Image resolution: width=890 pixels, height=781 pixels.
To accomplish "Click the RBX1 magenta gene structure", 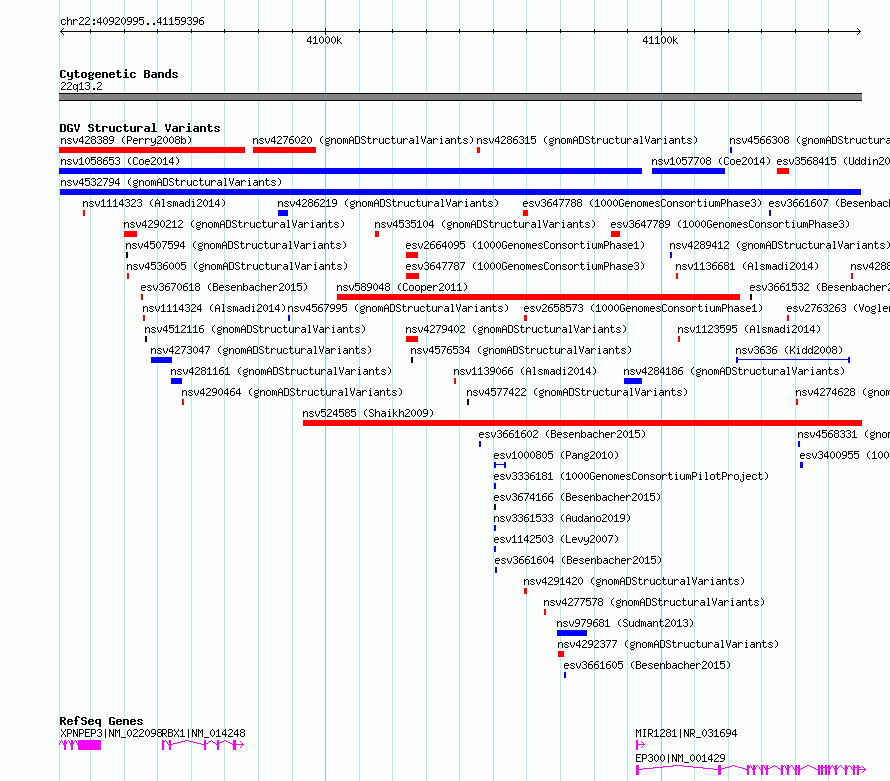I will tap(203, 745).
